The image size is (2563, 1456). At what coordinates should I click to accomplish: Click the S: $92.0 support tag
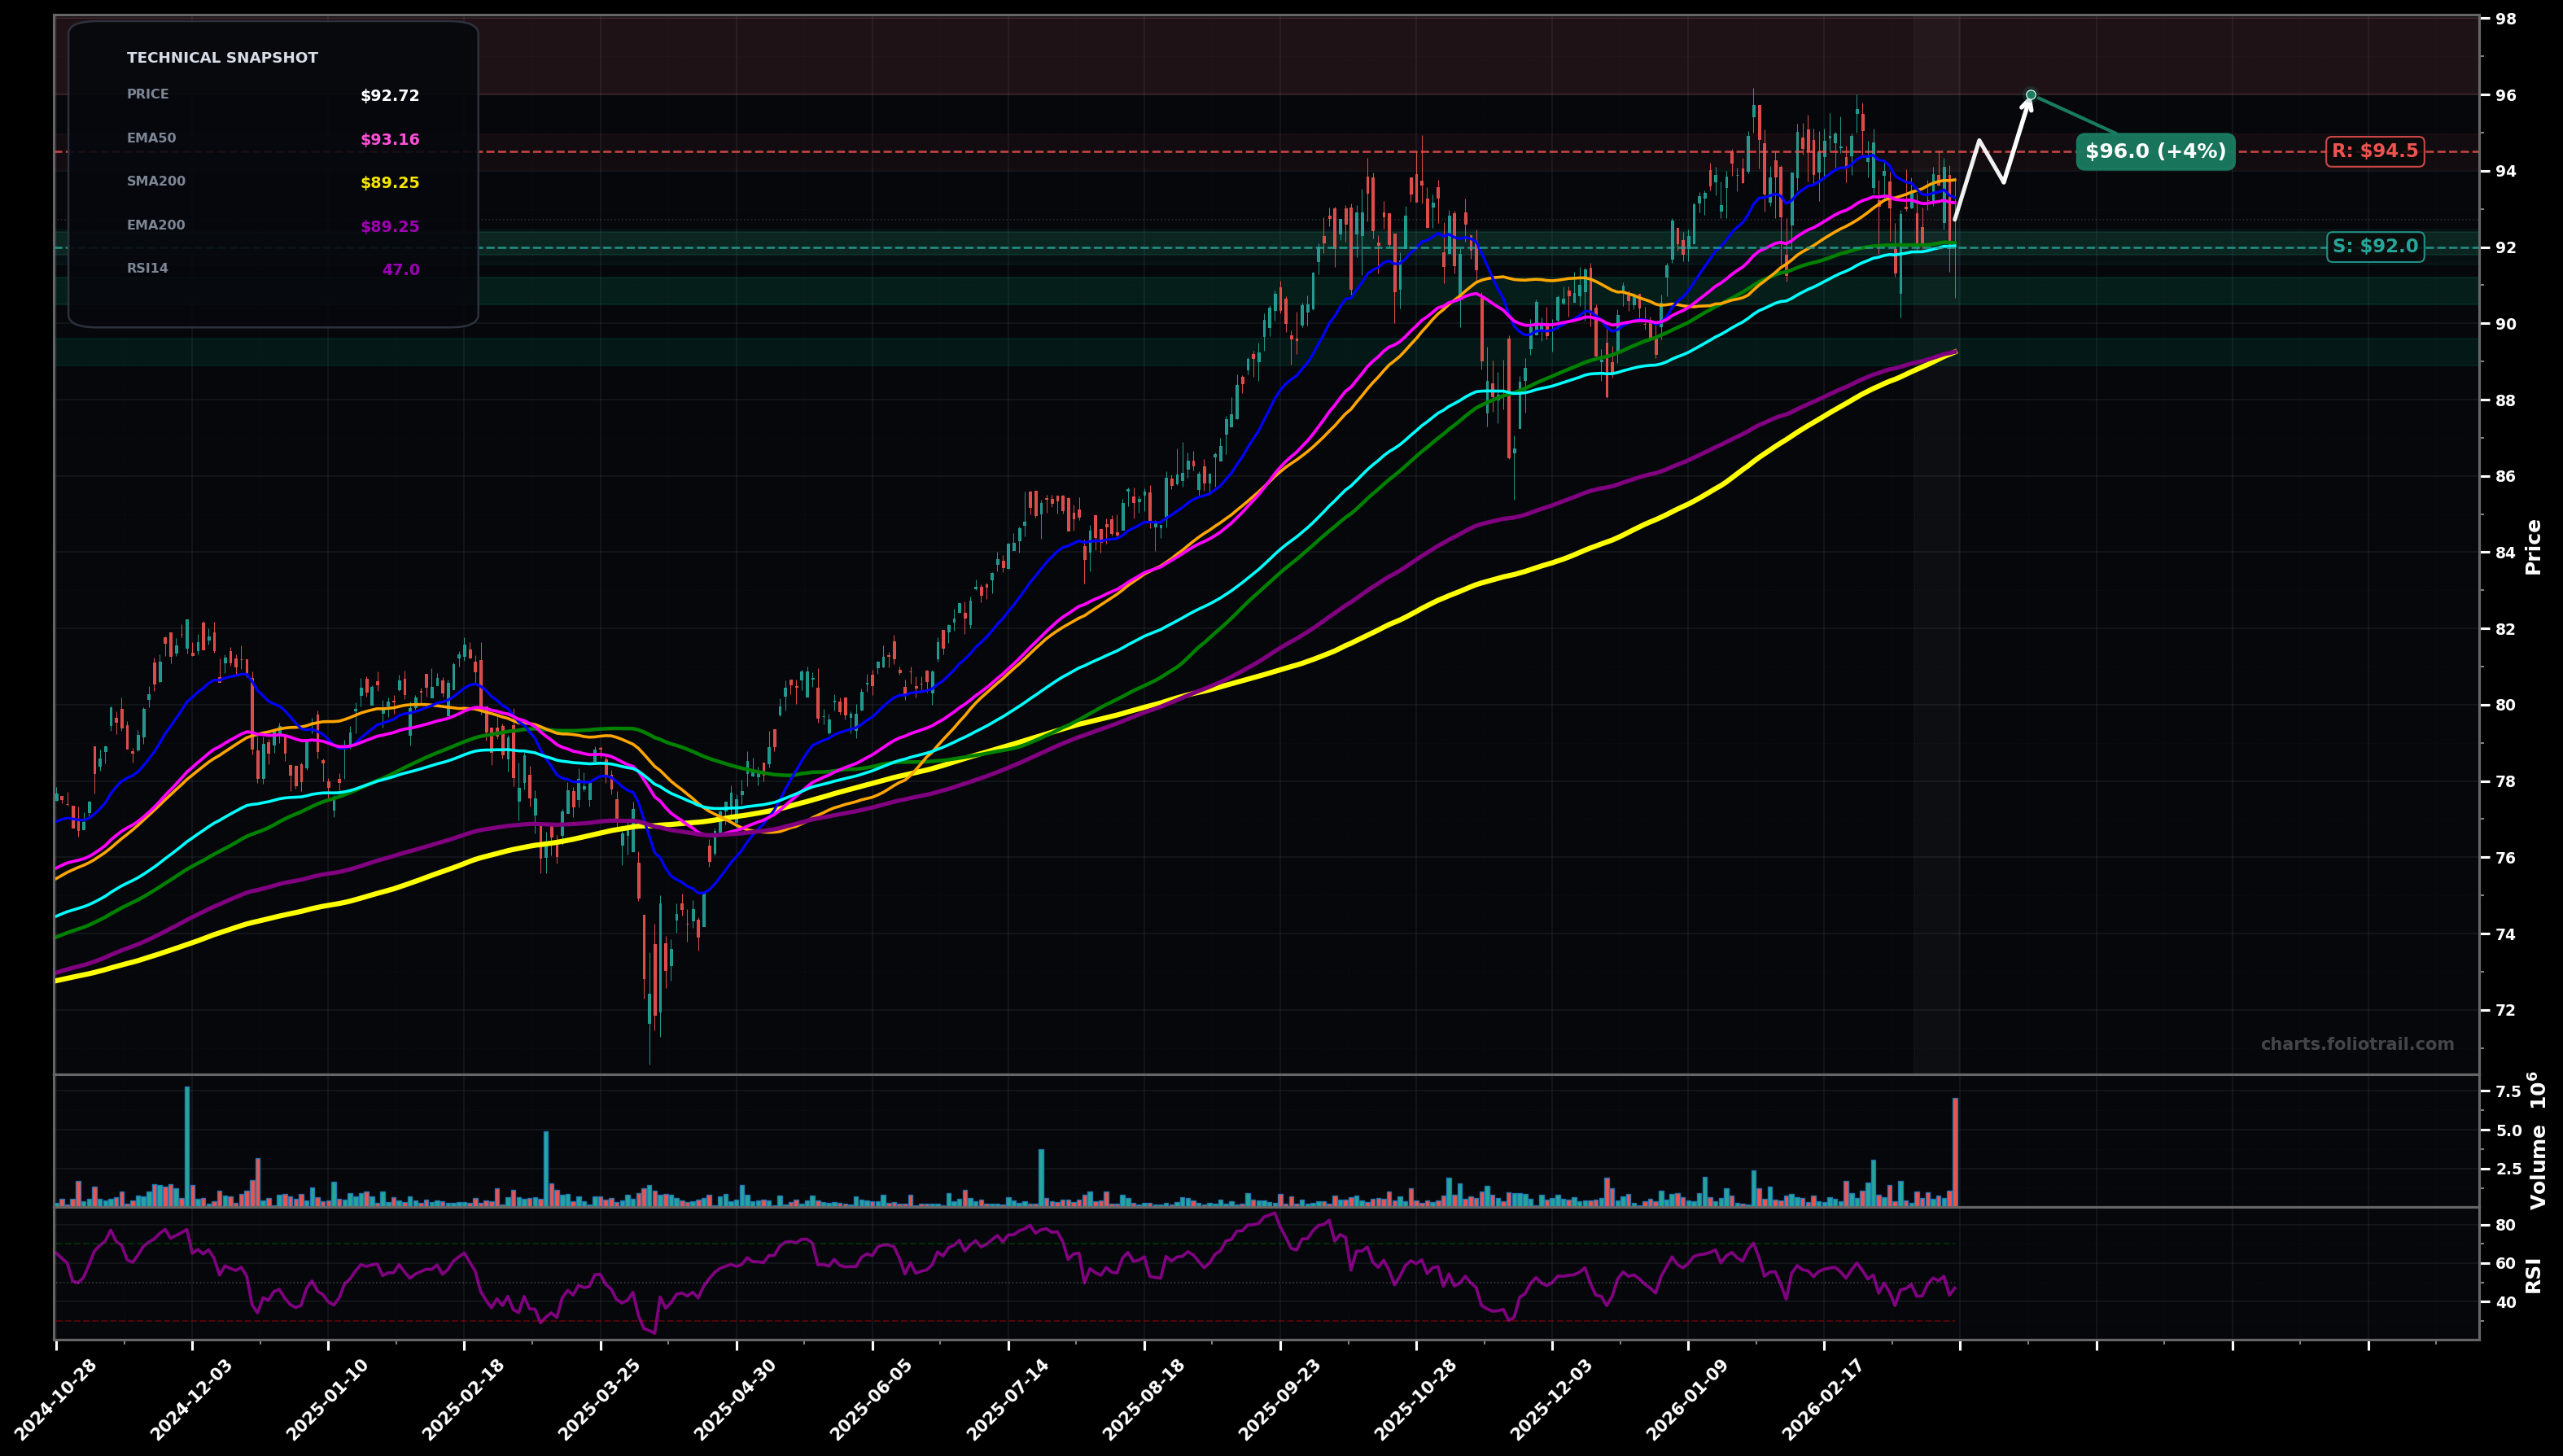click(x=2374, y=246)
